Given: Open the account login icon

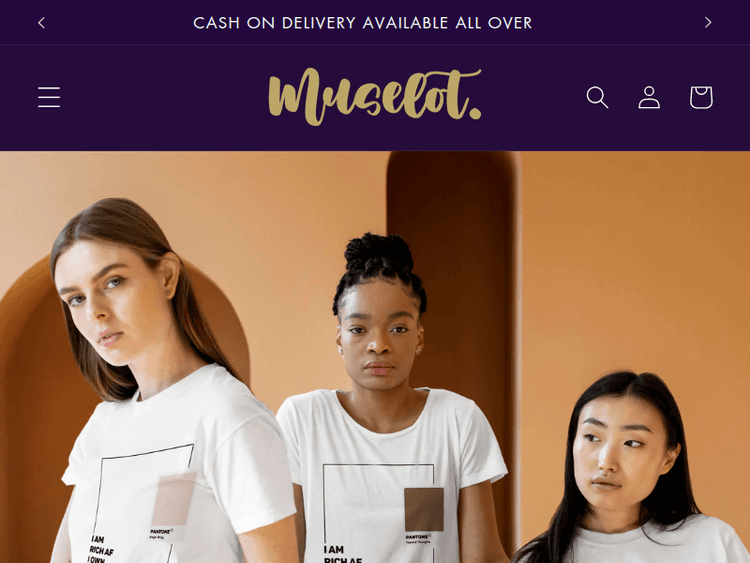Looking at the screenshot, I should pos(649,97).
